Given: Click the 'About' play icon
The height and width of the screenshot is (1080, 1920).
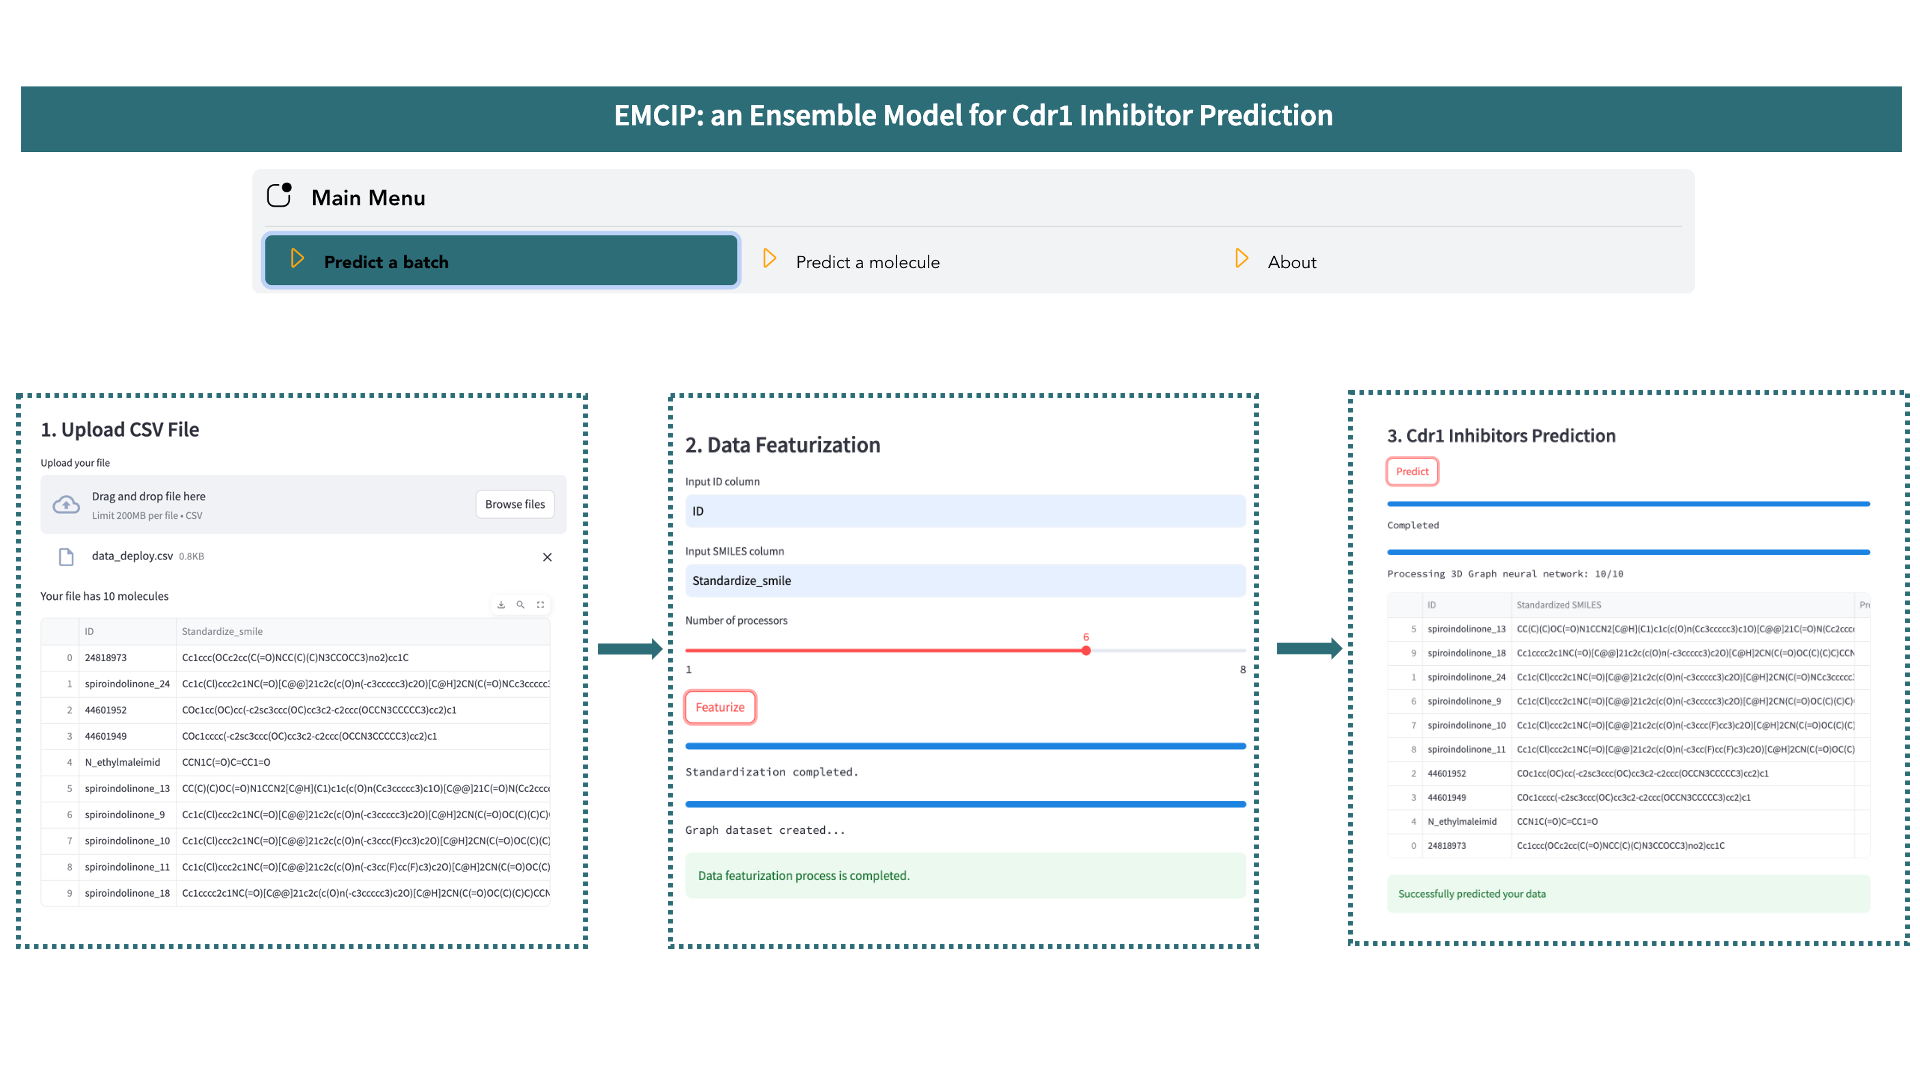Looking at the screenshot, I should tap(1240, 261).
